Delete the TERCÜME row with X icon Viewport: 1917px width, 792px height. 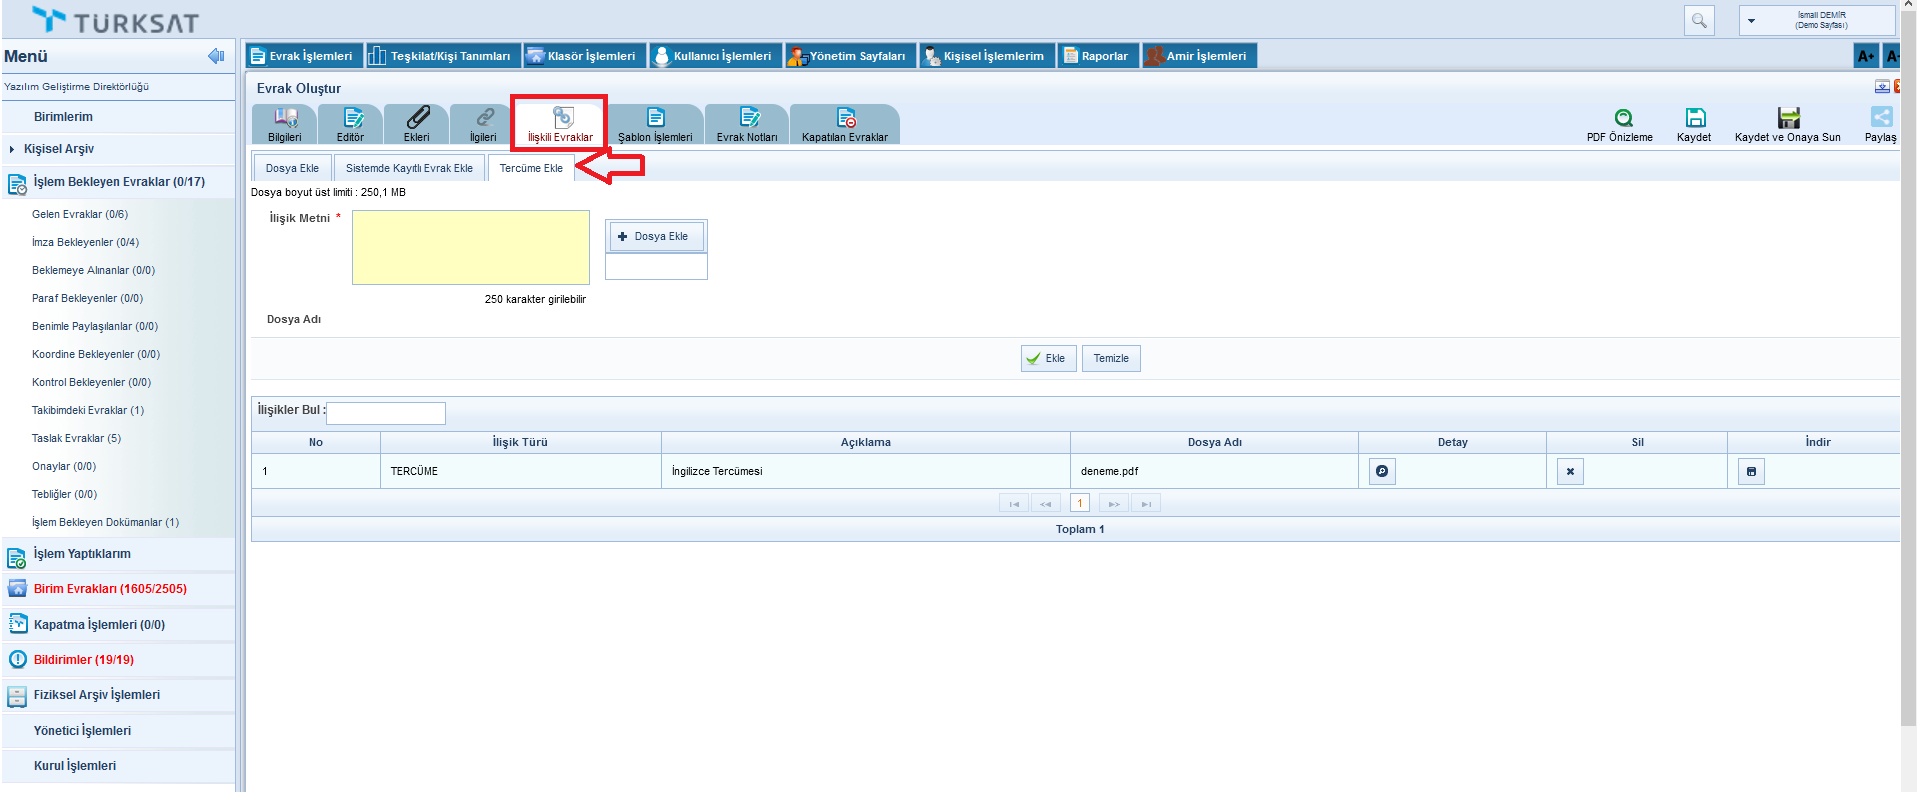[x=1570, y=471]
